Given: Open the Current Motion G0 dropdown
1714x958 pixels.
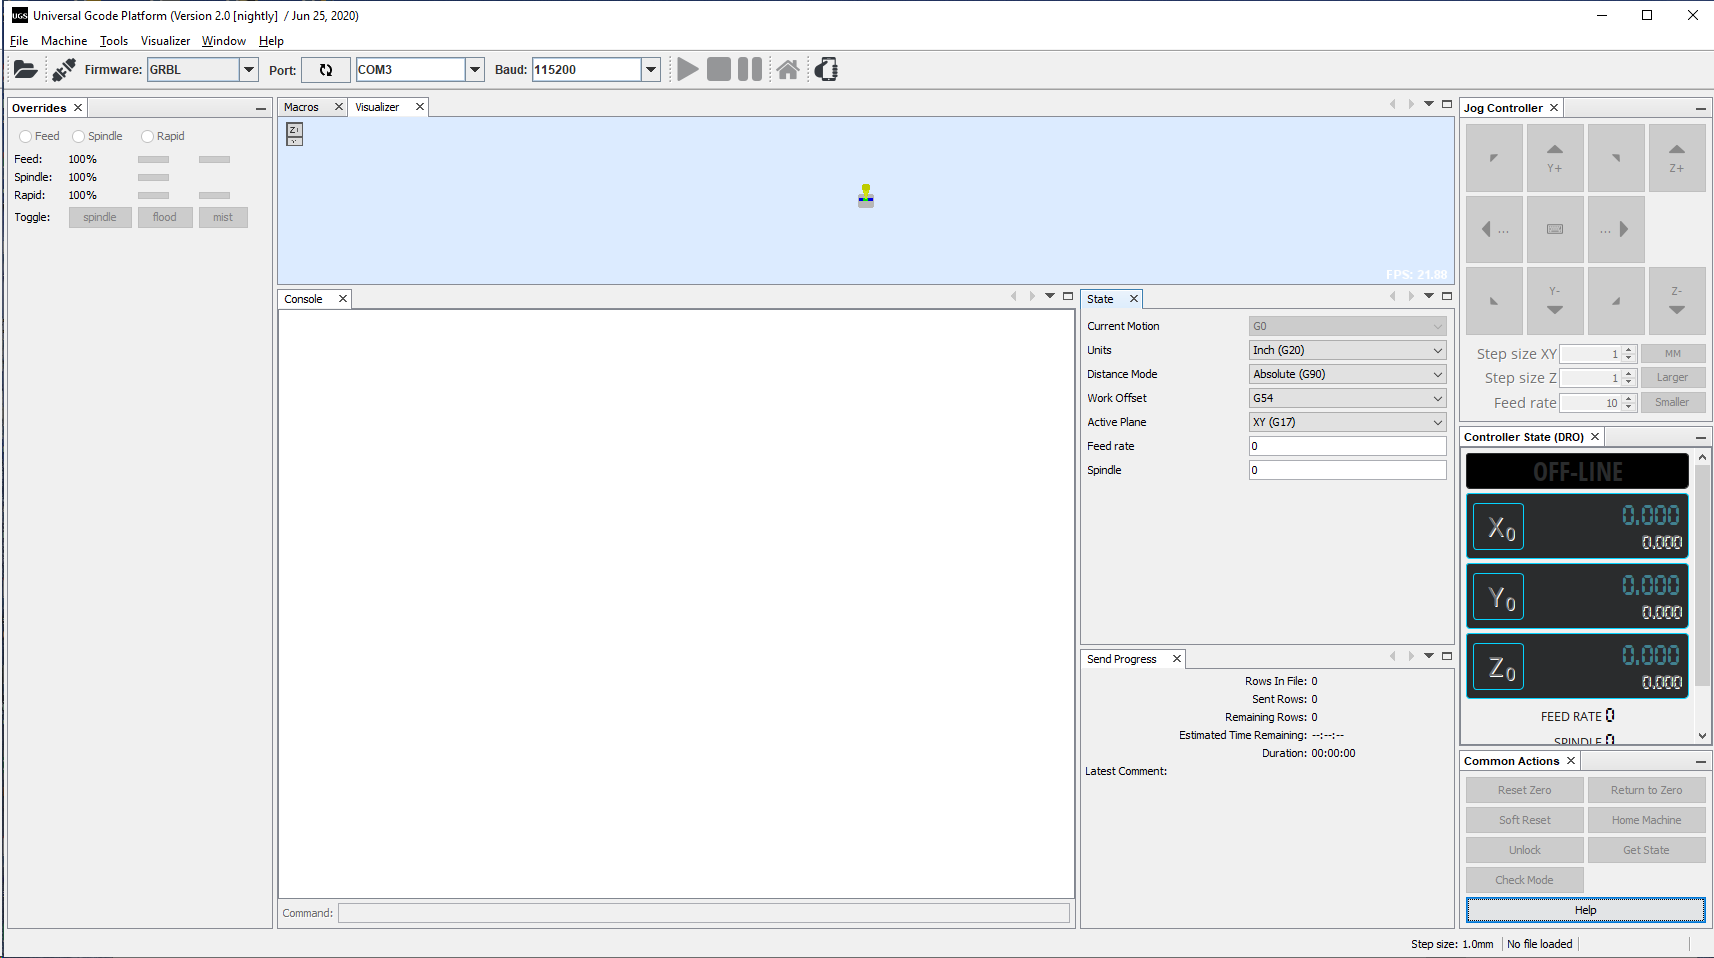Looking at the screenshot, I should coord(1347,326).
